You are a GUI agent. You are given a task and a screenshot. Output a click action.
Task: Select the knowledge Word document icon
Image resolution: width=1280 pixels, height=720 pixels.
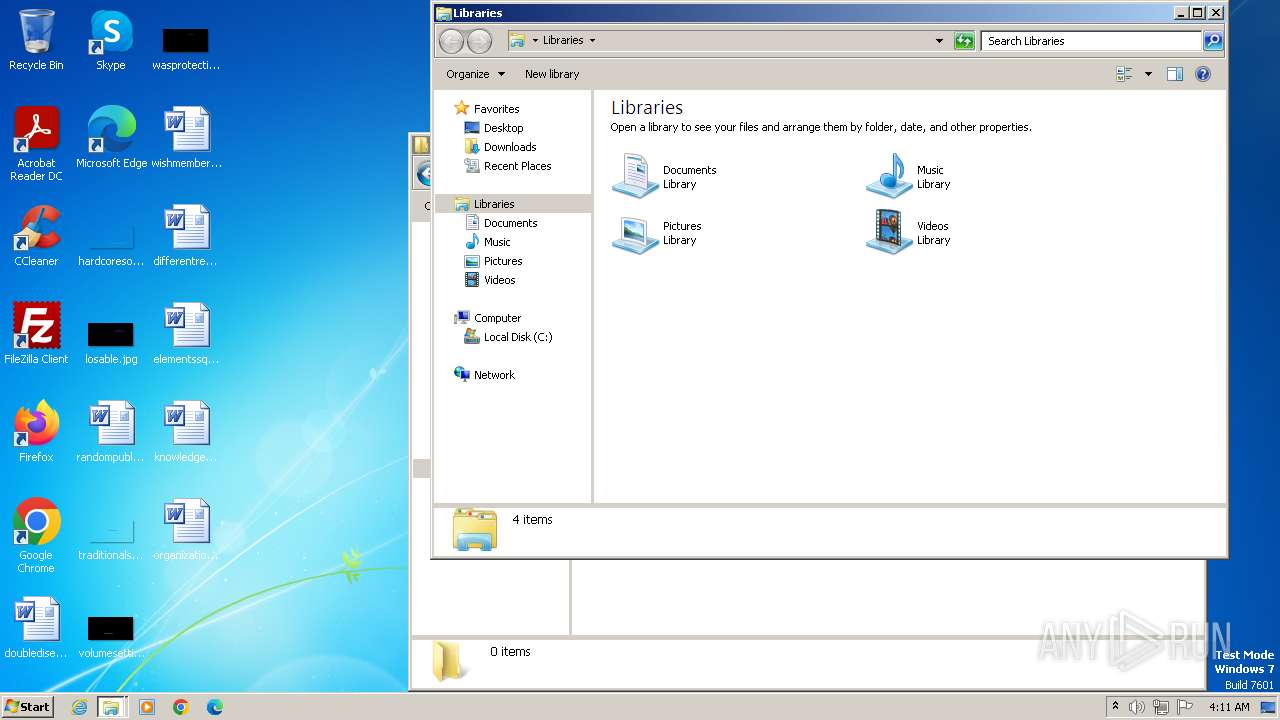[x=187, y=432]
